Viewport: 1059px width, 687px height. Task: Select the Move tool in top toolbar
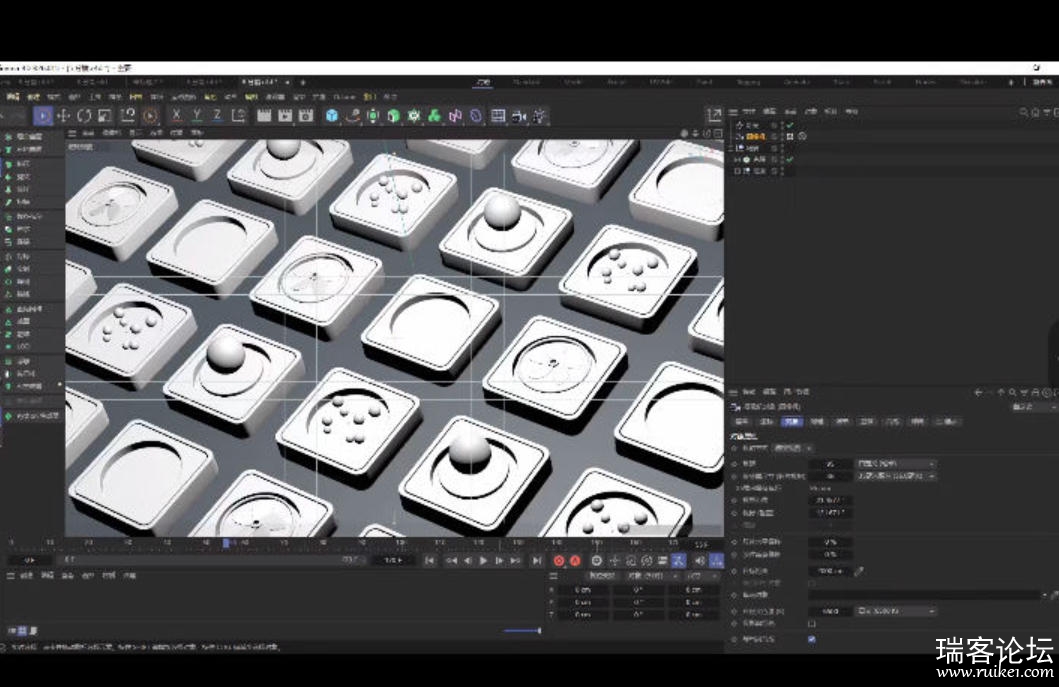coord(63,116)
